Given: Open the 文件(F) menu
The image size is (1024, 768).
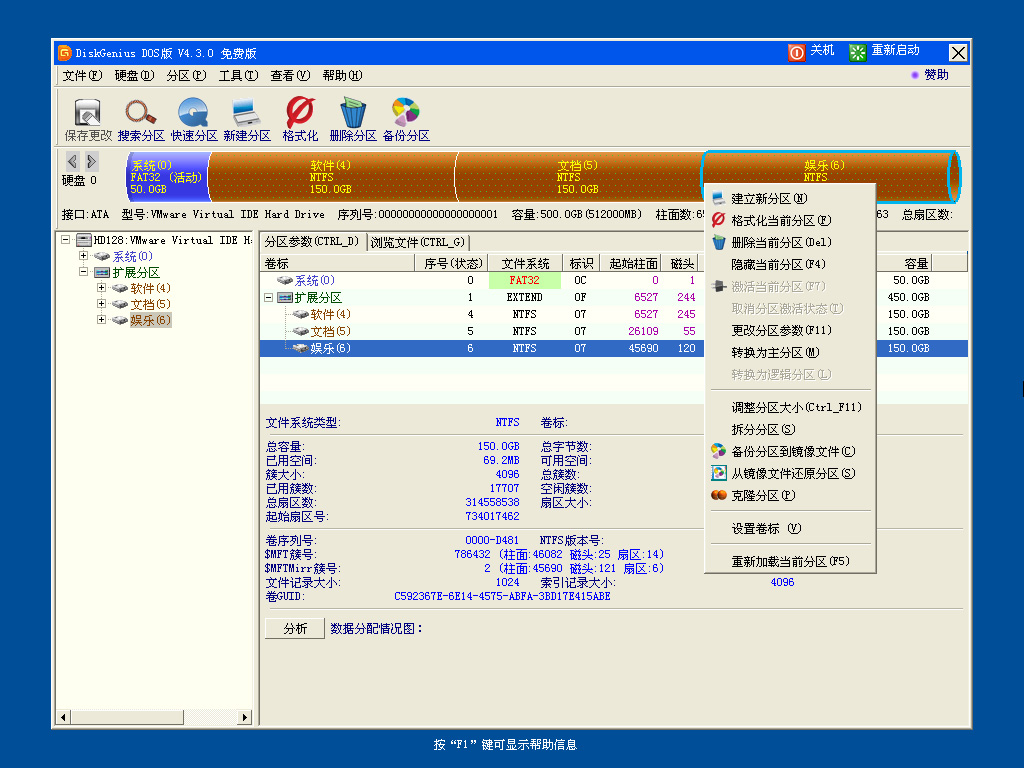Looking at the screenshot, I should 82,76.
